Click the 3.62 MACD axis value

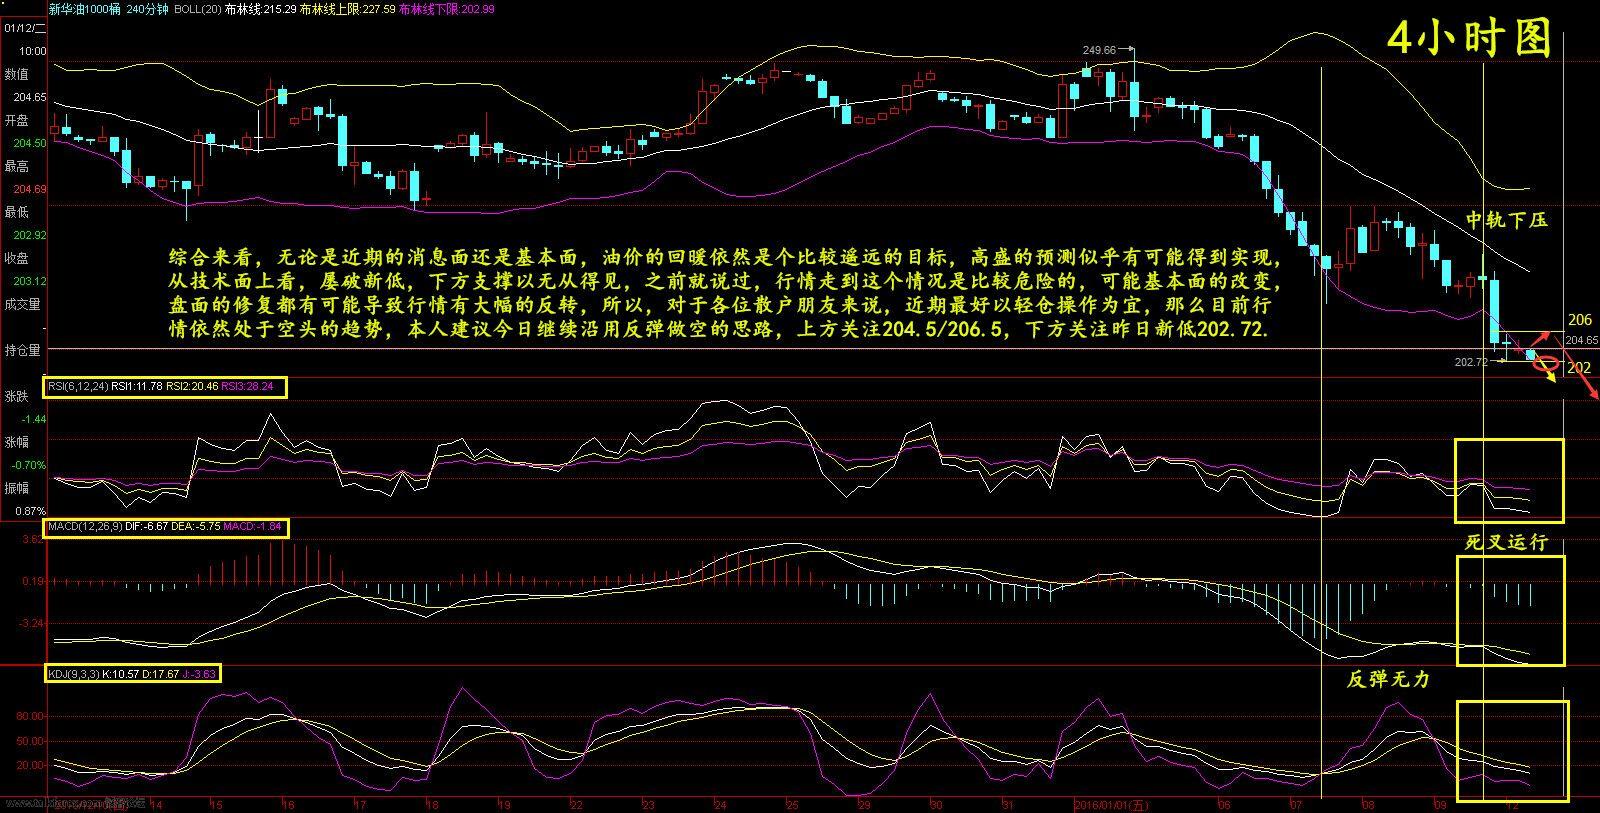pyautogui.click(x=32, y=539)
